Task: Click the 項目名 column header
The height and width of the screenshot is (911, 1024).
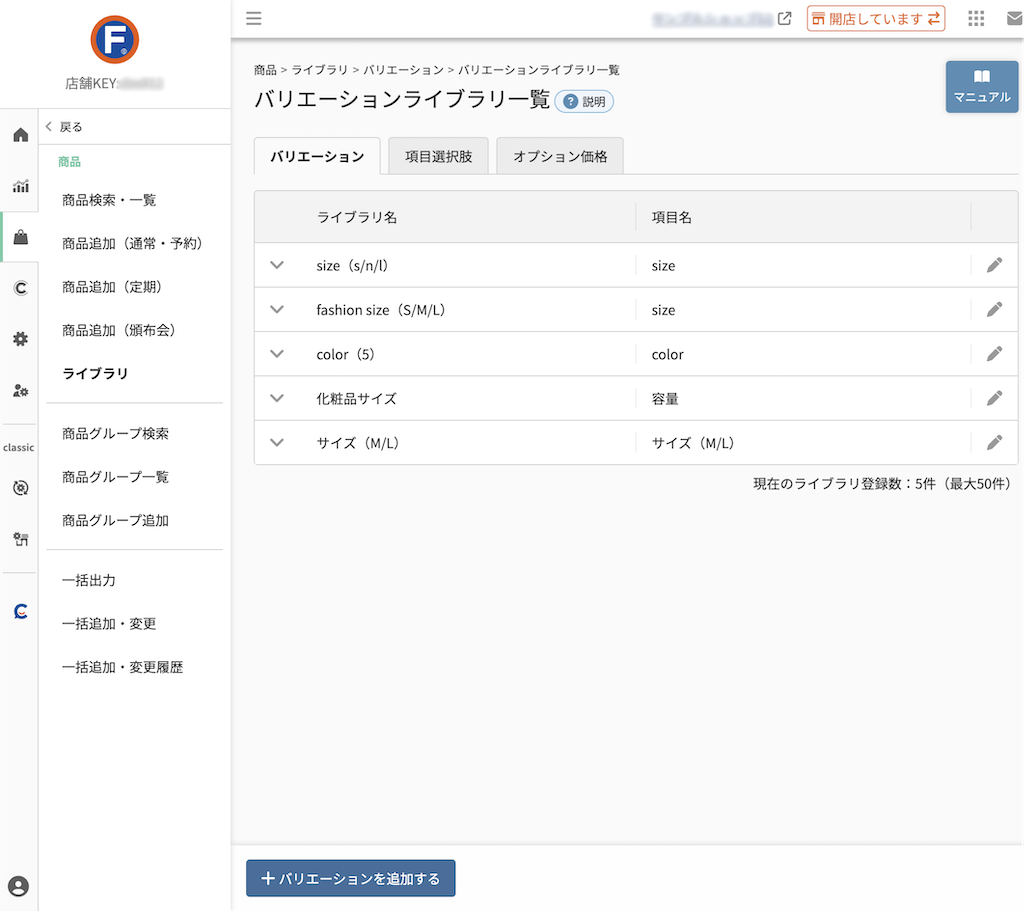Action: 671,217
